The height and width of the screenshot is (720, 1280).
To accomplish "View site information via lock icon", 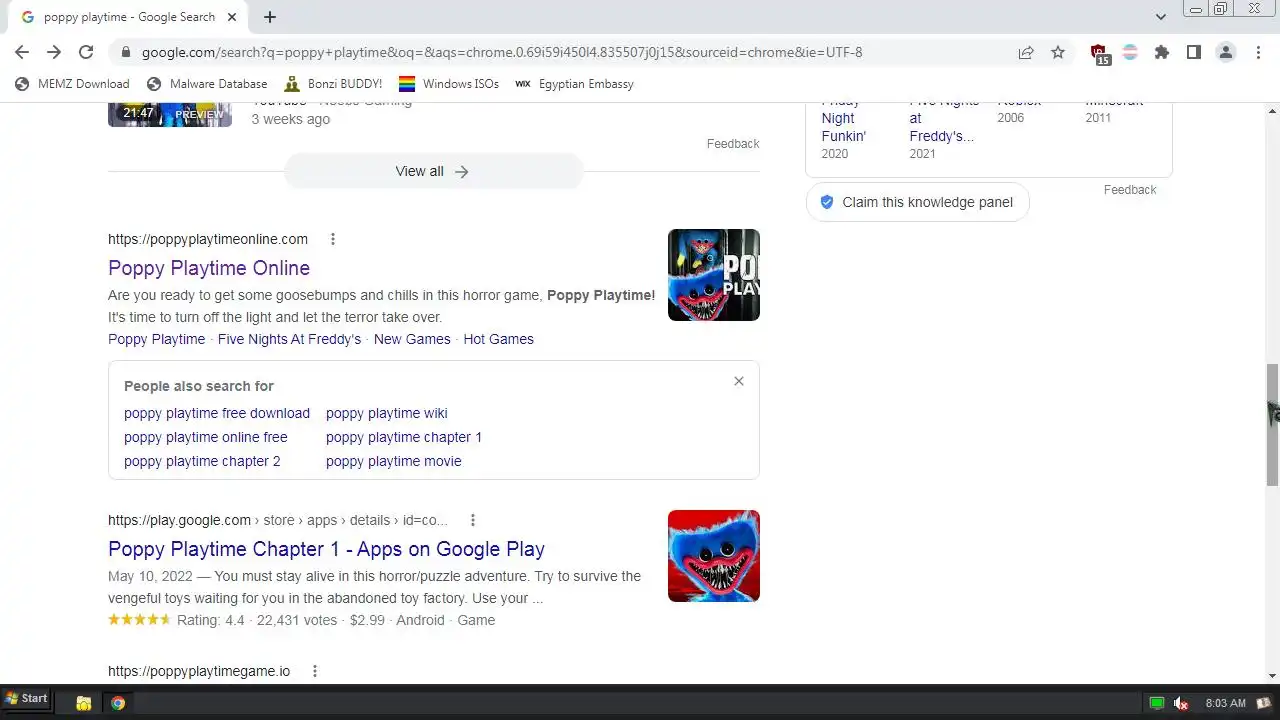I will 125,52.
